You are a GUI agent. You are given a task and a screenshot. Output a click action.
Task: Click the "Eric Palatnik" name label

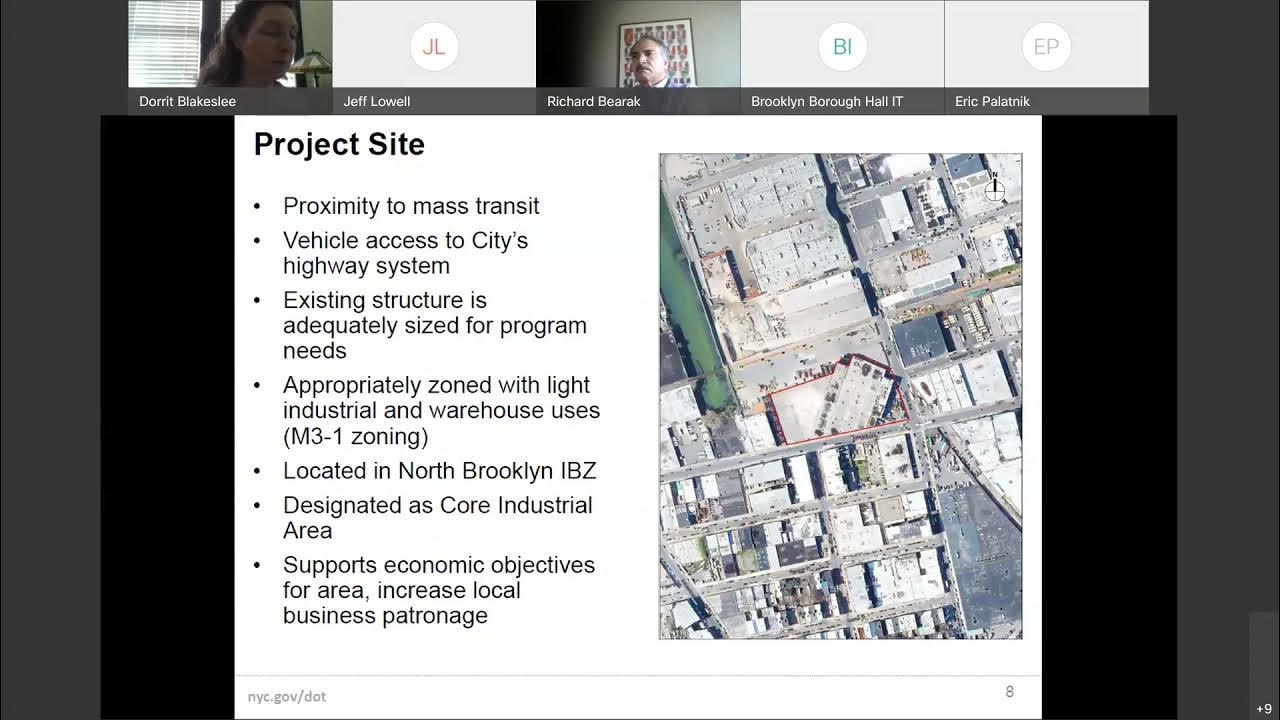click(x=992, y=101)
